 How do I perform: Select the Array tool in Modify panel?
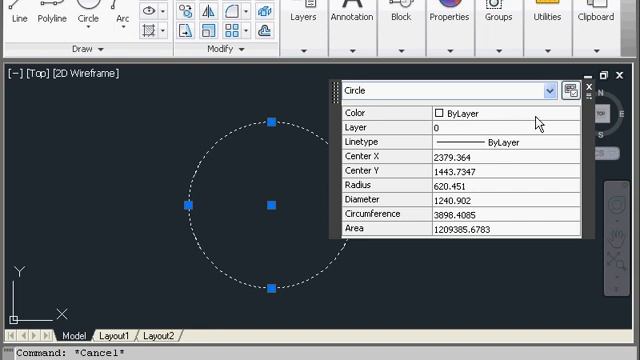click(232, 31)
